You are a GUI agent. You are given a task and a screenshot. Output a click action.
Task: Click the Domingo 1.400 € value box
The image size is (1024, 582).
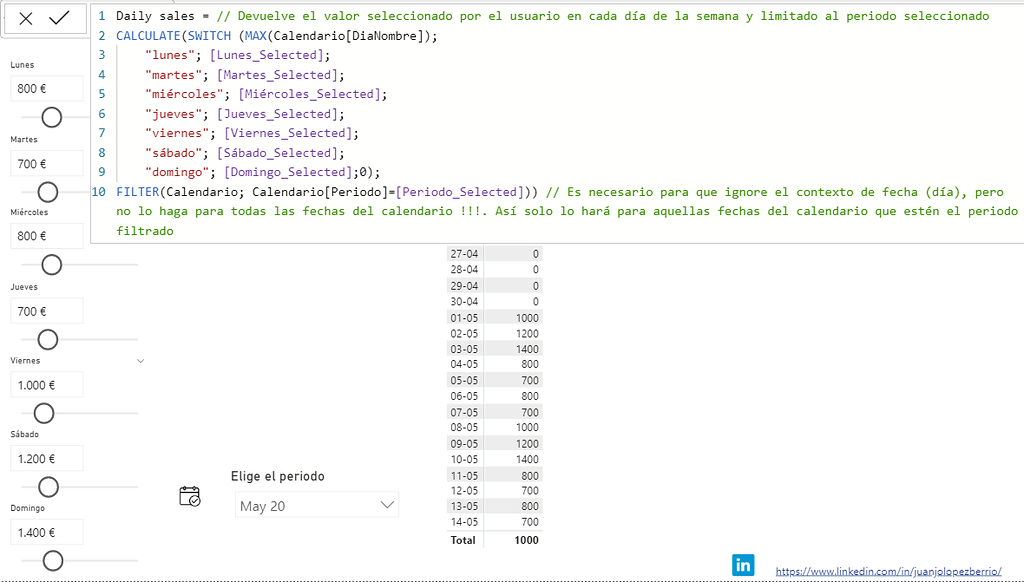coord(46,533)
